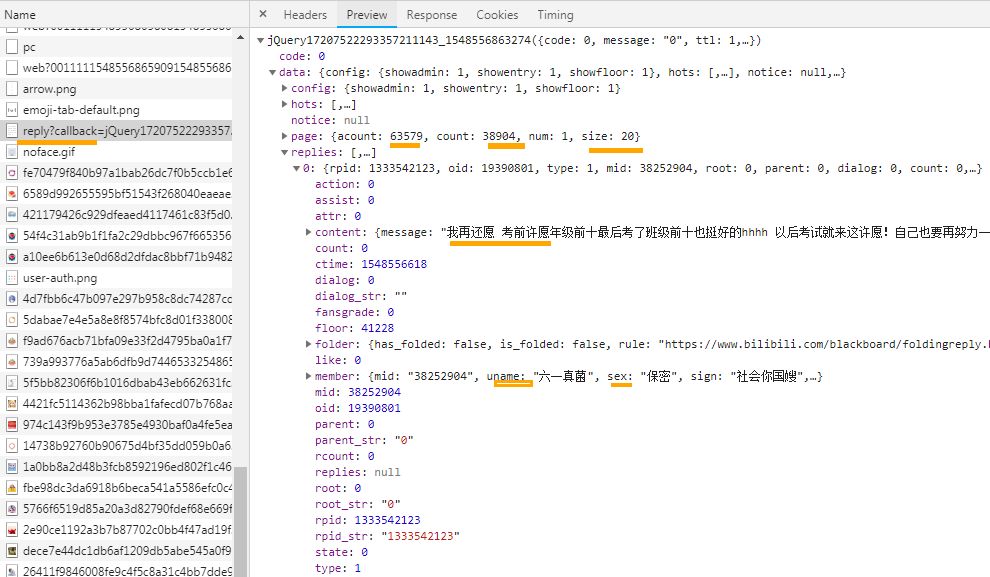Click the root_str: "0" line

[x=357, y=504]
